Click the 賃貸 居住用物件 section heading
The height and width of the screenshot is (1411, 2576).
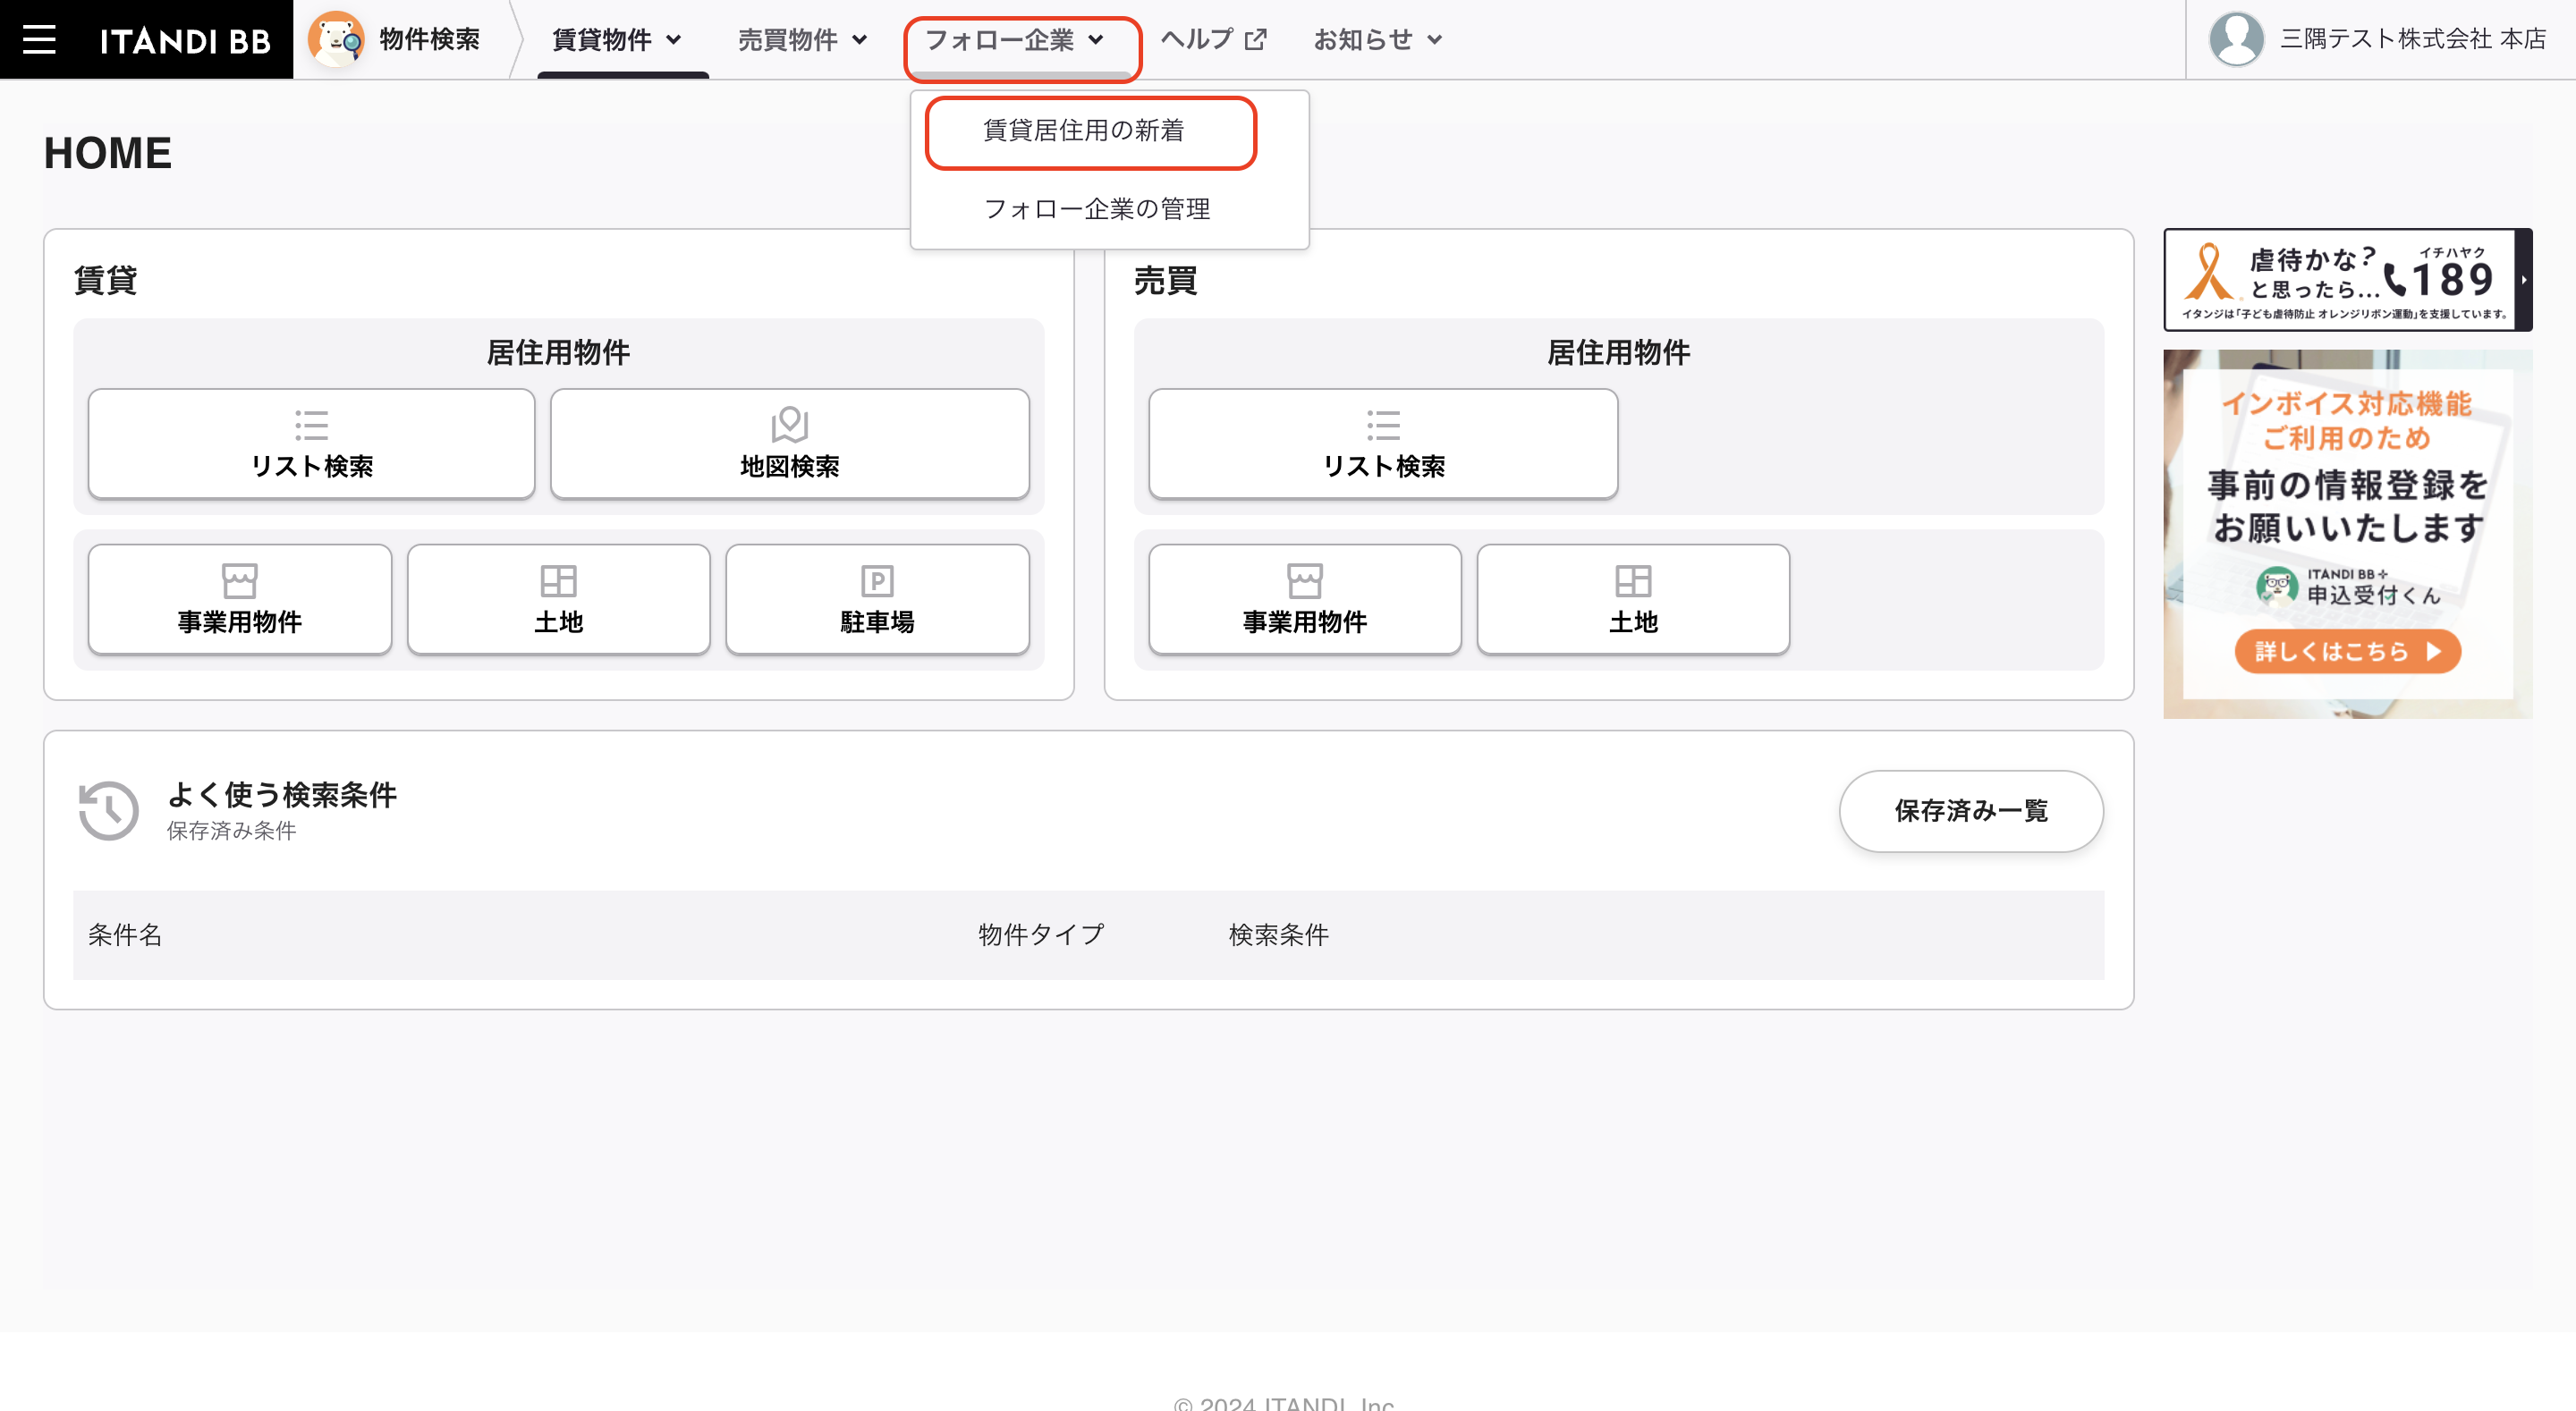coord(558,352)
